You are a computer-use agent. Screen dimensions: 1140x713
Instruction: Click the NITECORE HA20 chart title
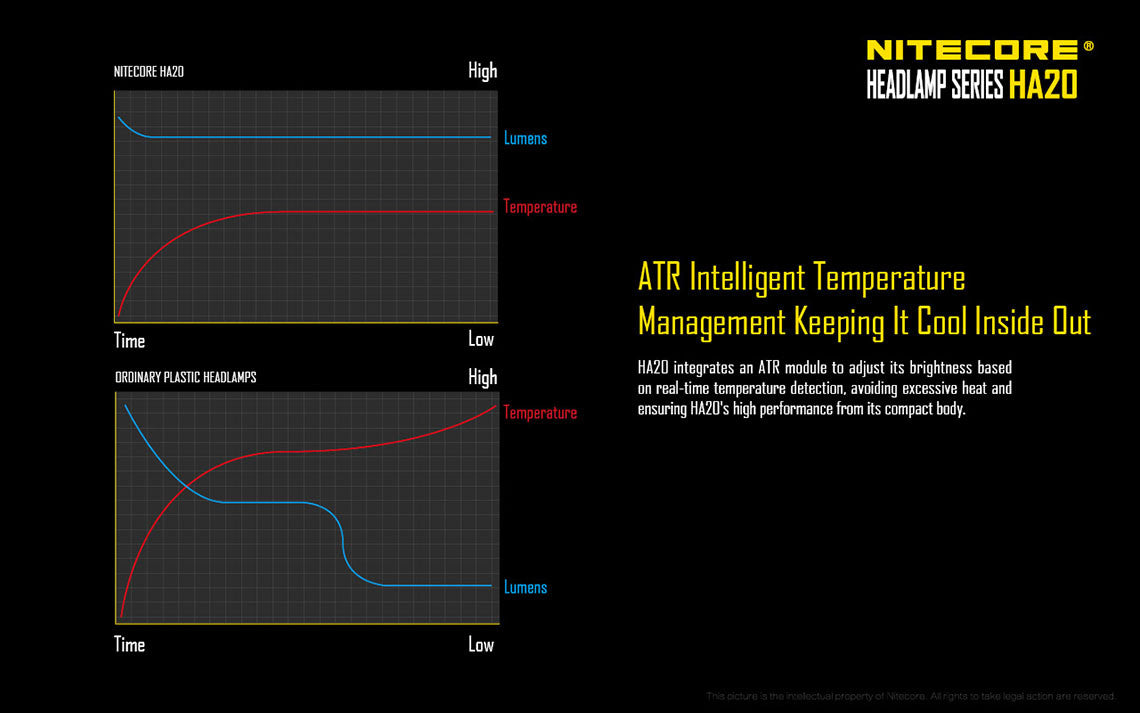point(148,72)
